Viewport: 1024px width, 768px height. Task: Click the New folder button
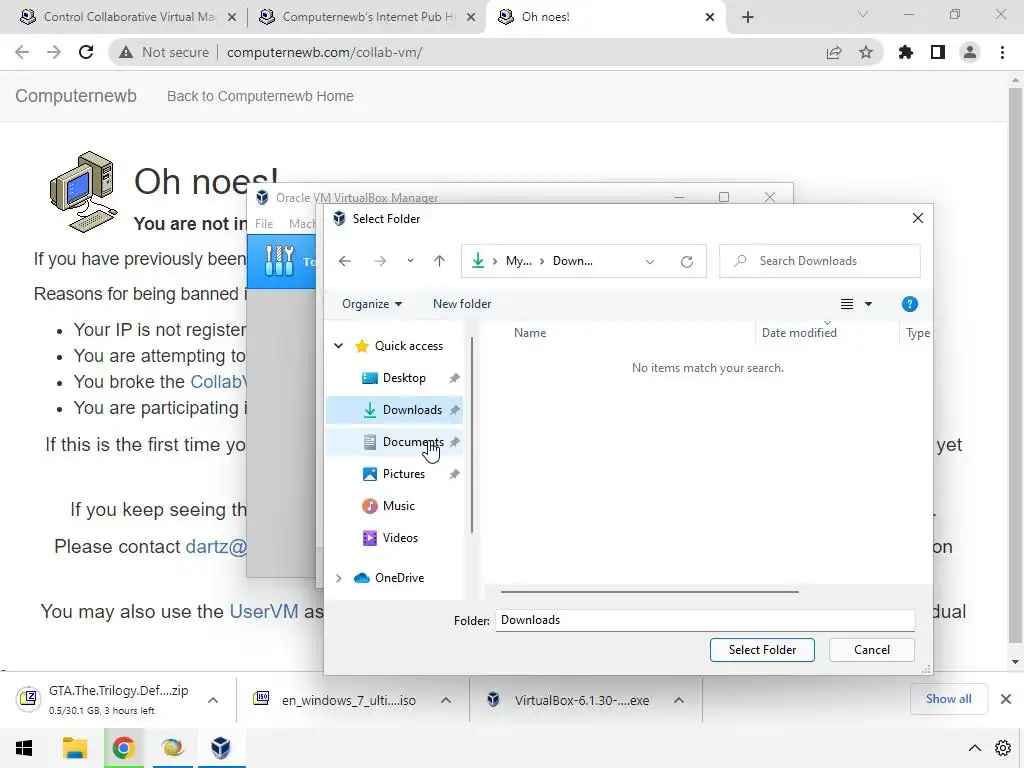pyautogui.click(x=462, y=304)
